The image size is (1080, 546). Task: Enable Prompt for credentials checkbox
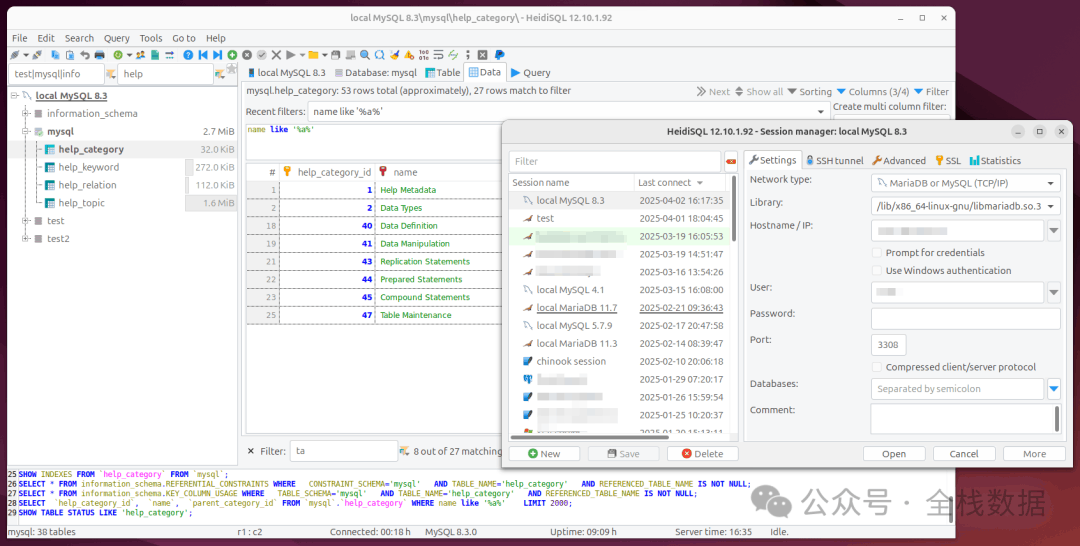pyautogui.click(x=877, y=253)
